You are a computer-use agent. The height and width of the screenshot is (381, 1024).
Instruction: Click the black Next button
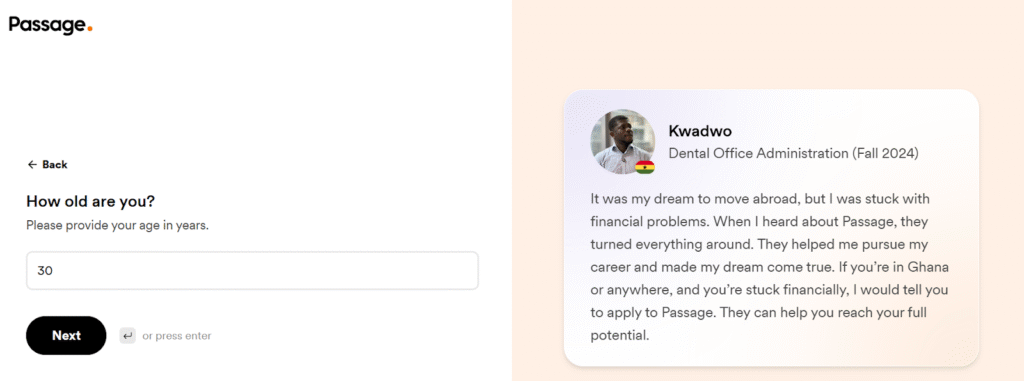(66, 335)
